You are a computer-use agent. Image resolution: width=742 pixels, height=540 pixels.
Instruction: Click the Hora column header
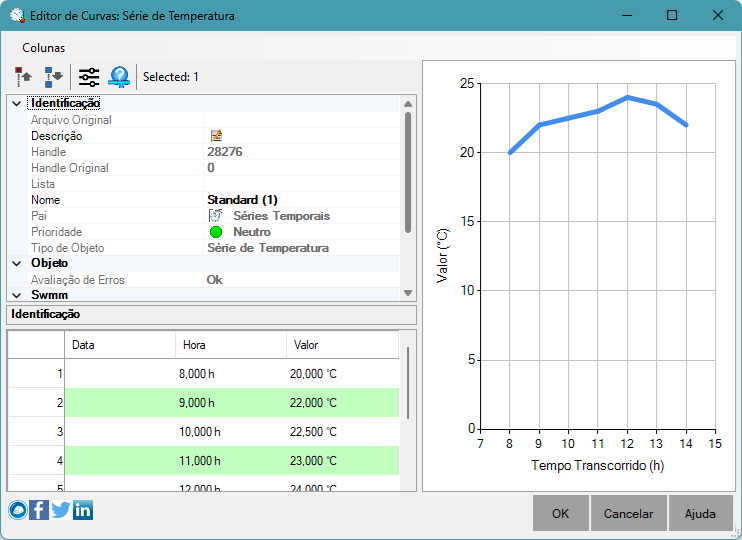click(x=231, y=345)
